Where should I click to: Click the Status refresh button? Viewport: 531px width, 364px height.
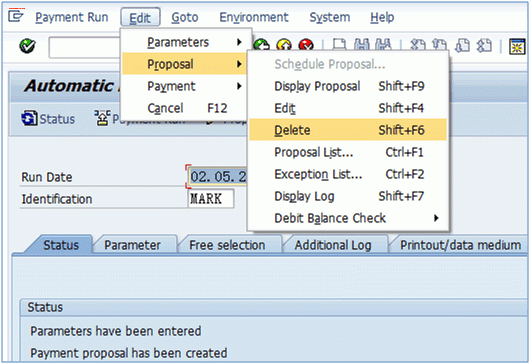pos(48,119)
